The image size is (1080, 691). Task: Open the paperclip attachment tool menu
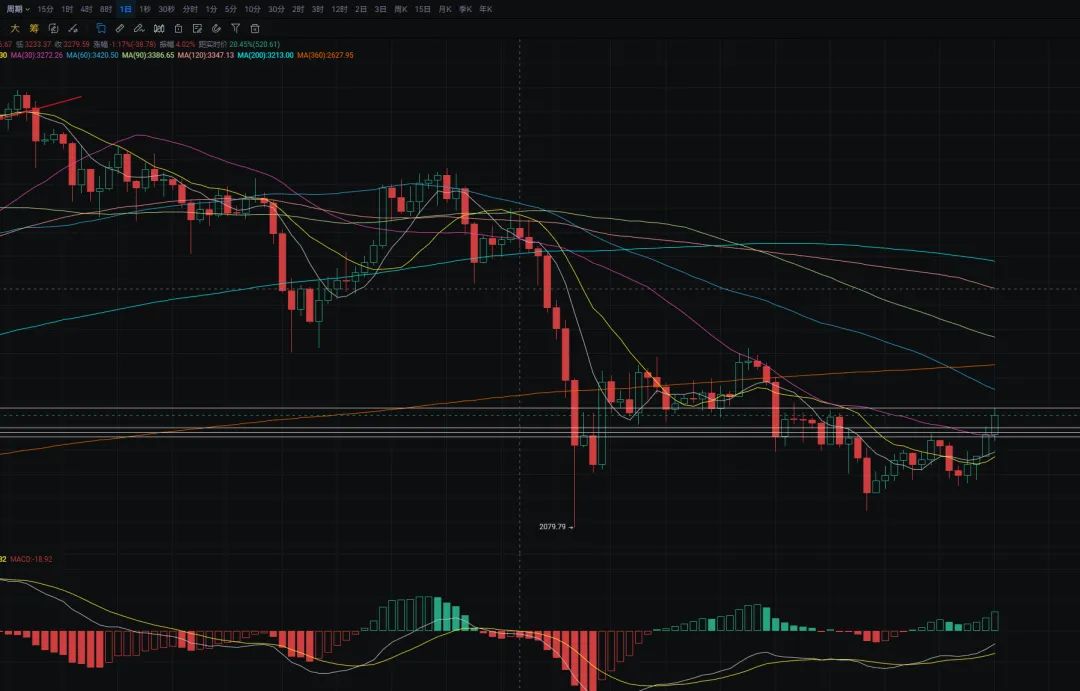click(215, 28)
